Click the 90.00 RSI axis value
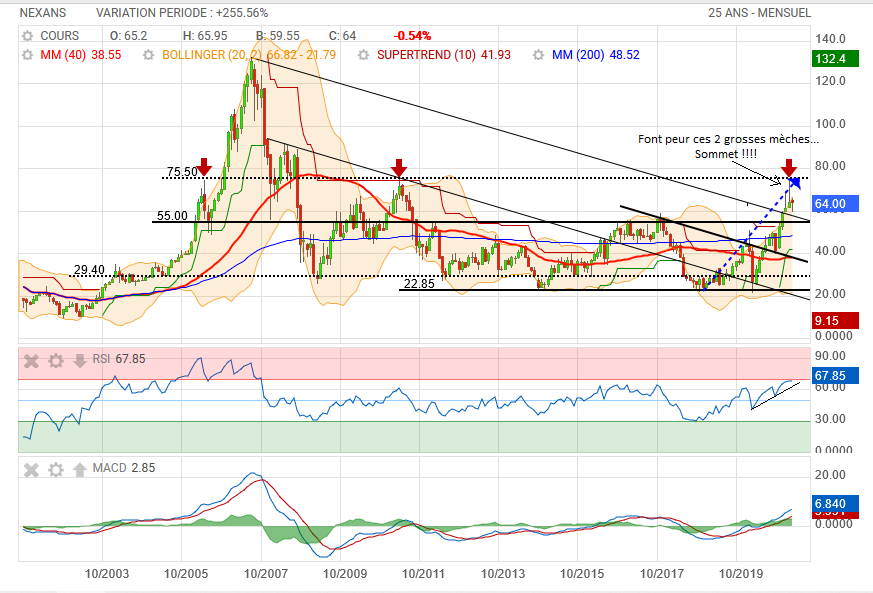 pyautogui.click(x=830, y=356)
